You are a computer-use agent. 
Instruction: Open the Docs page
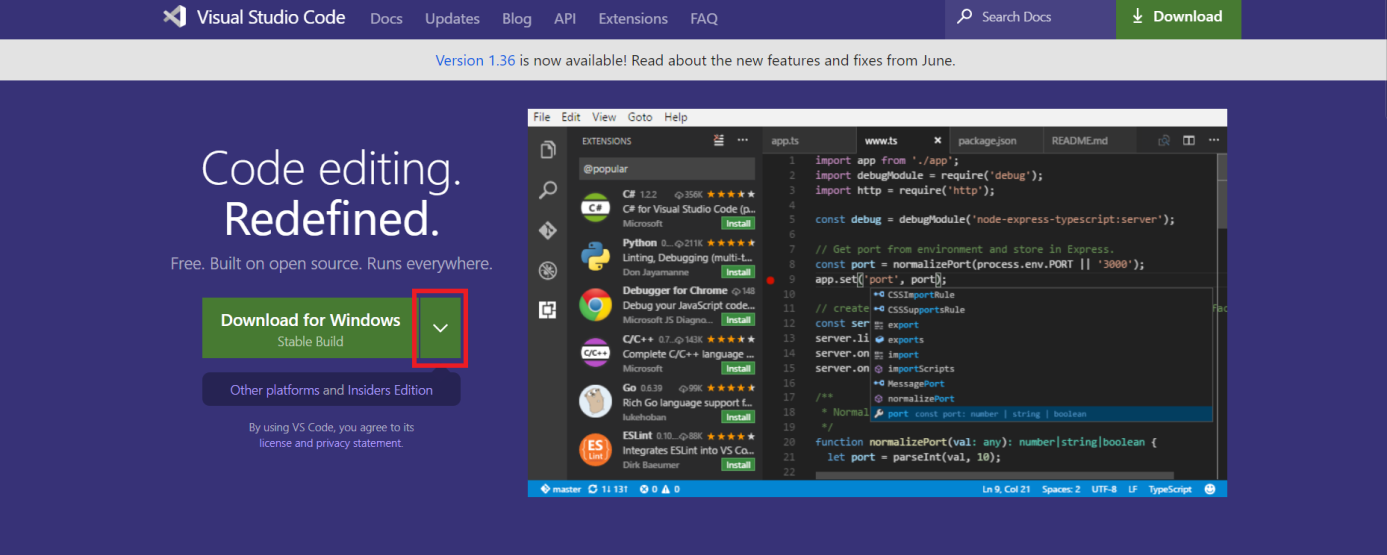386,18
